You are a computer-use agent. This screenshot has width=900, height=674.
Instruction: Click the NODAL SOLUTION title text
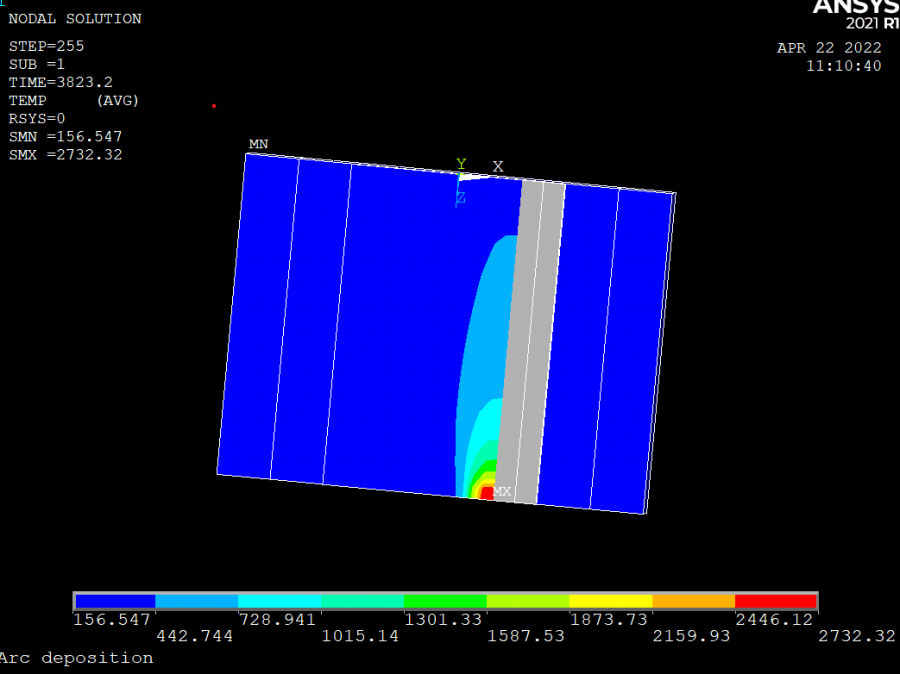pyautogui.click(x=75, y=19)
